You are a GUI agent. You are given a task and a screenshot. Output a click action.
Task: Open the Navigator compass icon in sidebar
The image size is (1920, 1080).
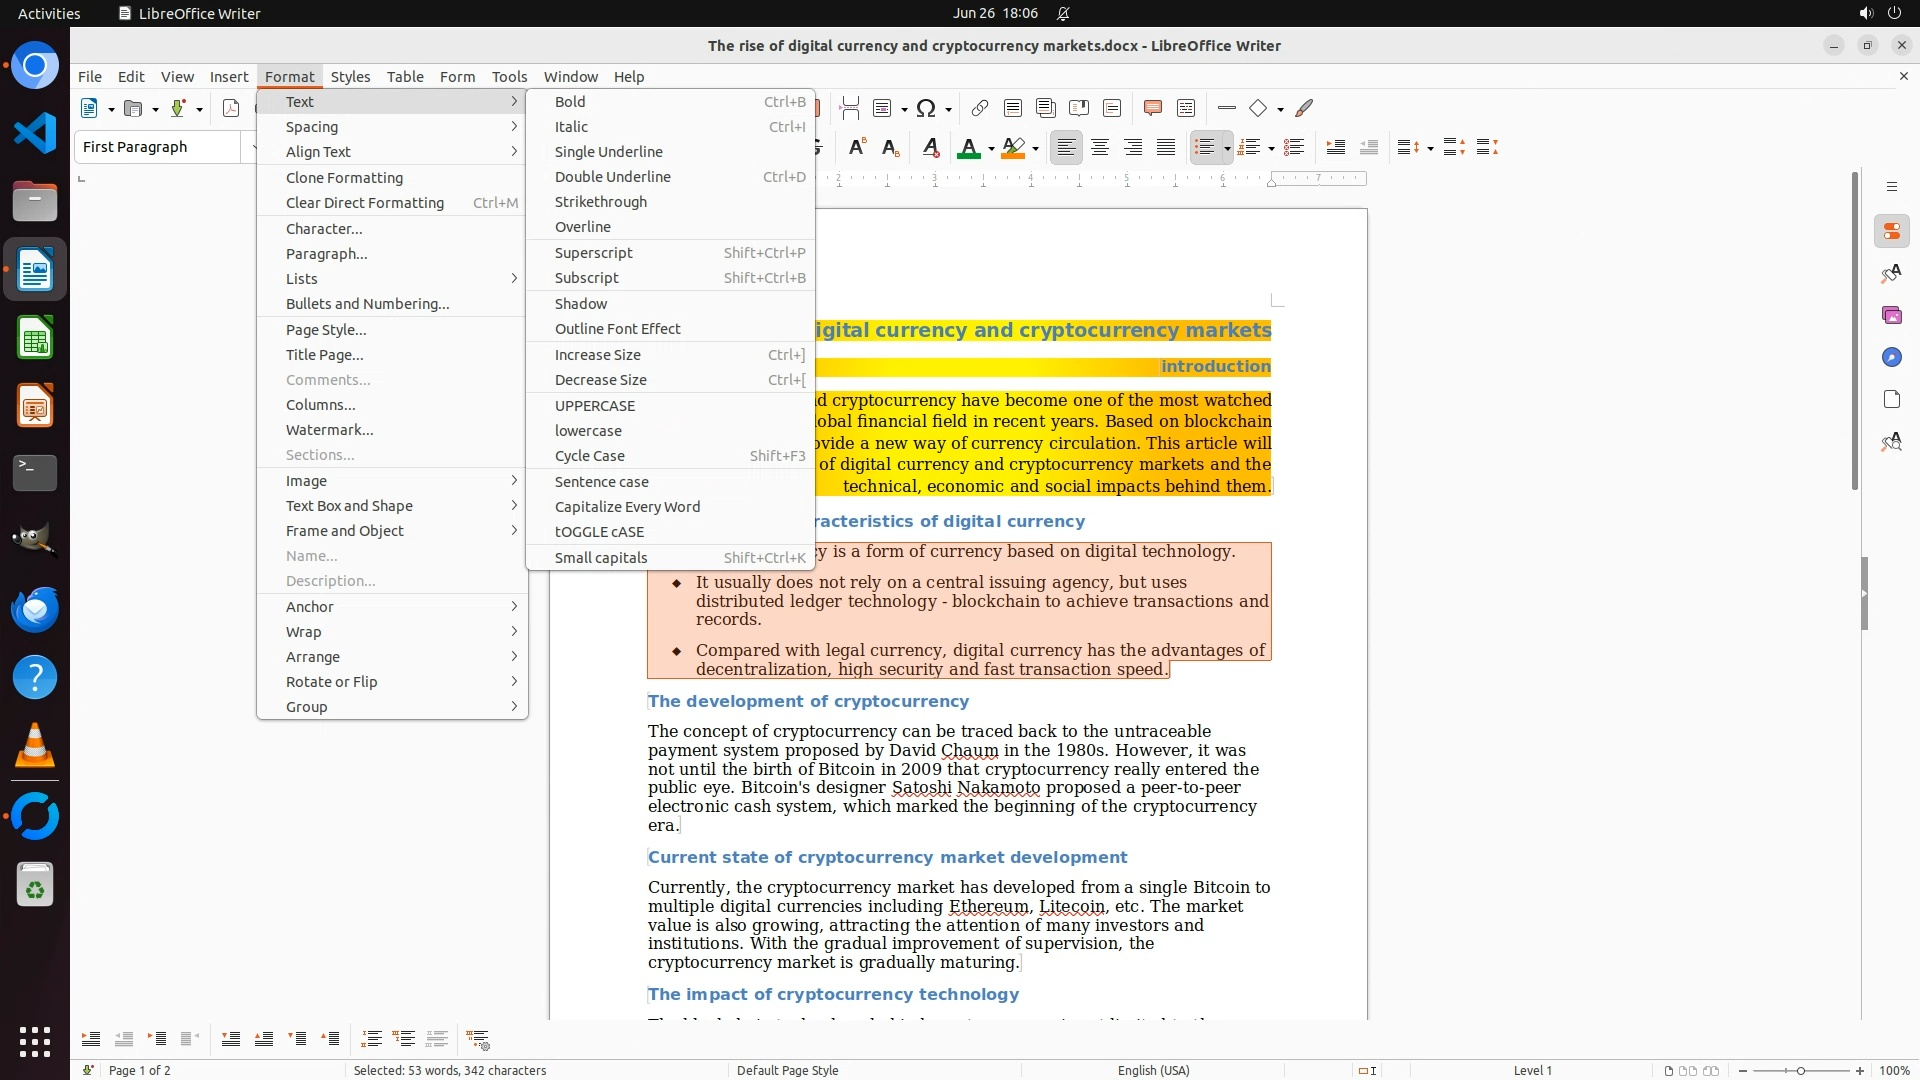point(1891,358)
